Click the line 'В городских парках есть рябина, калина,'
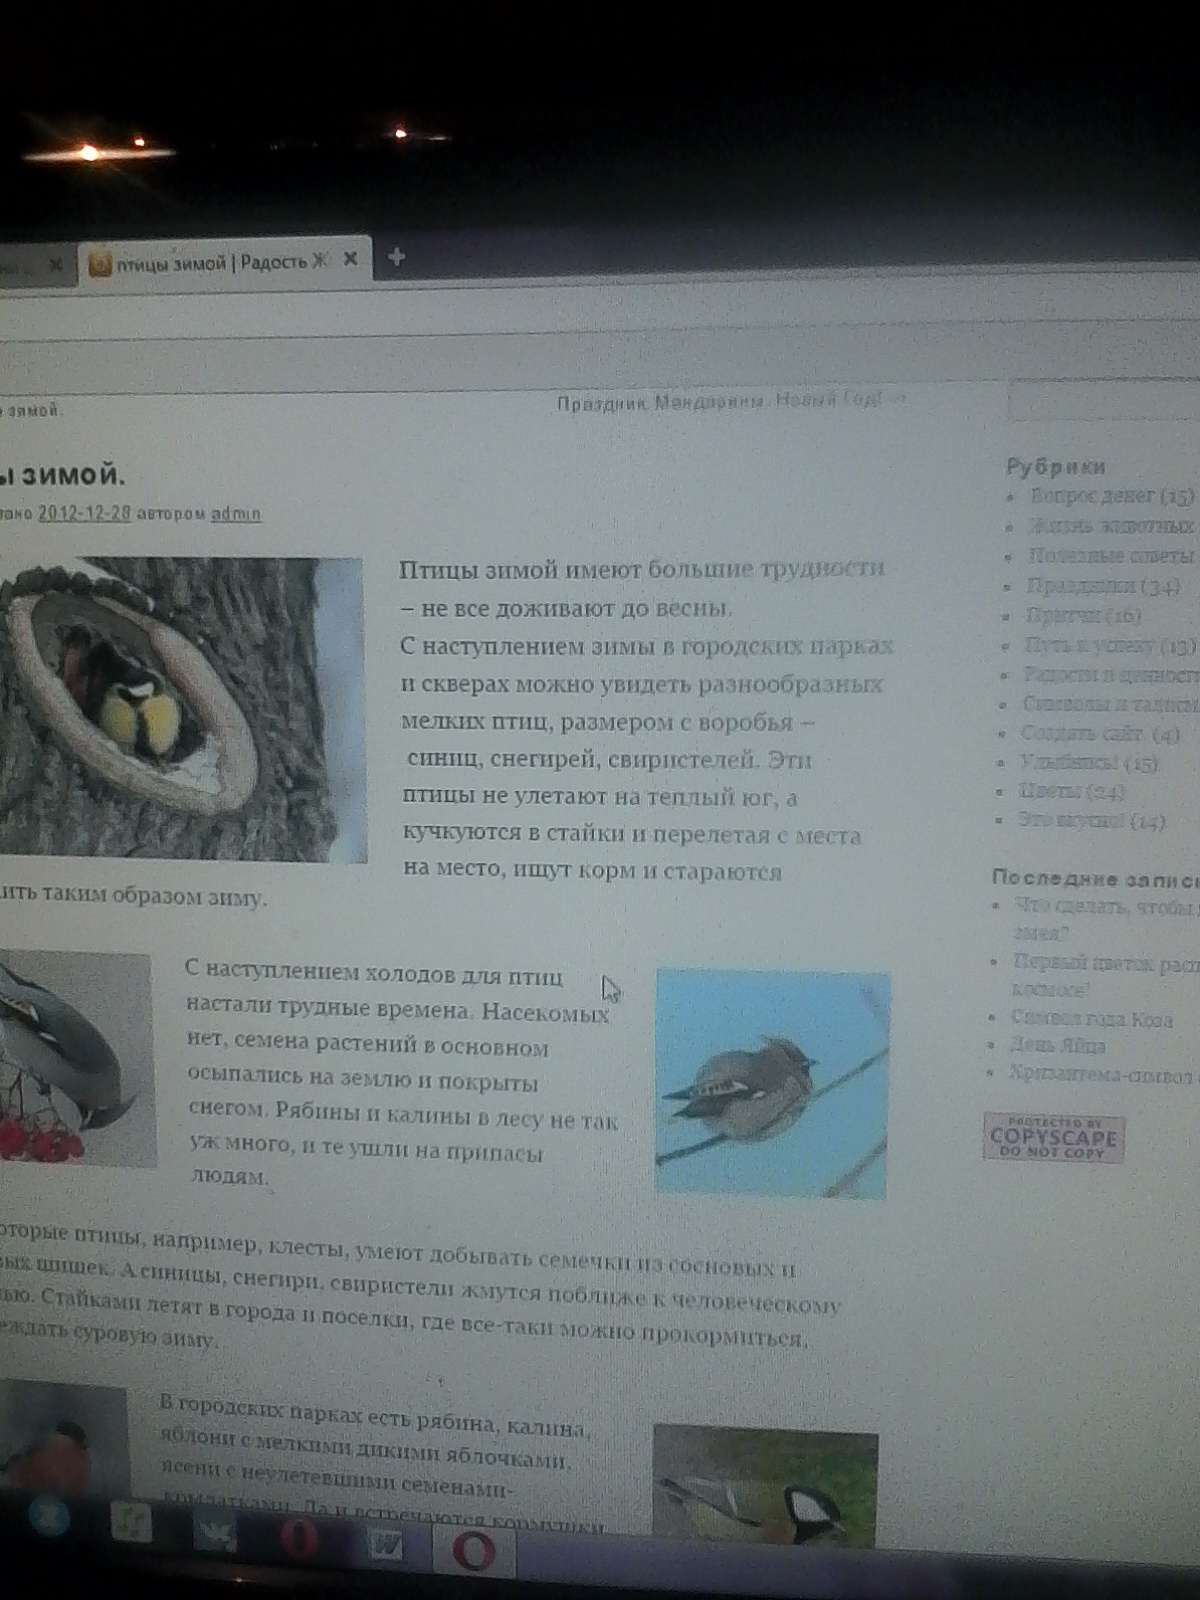This screenshot has height=1600, width=1200. click(375, 1417)
